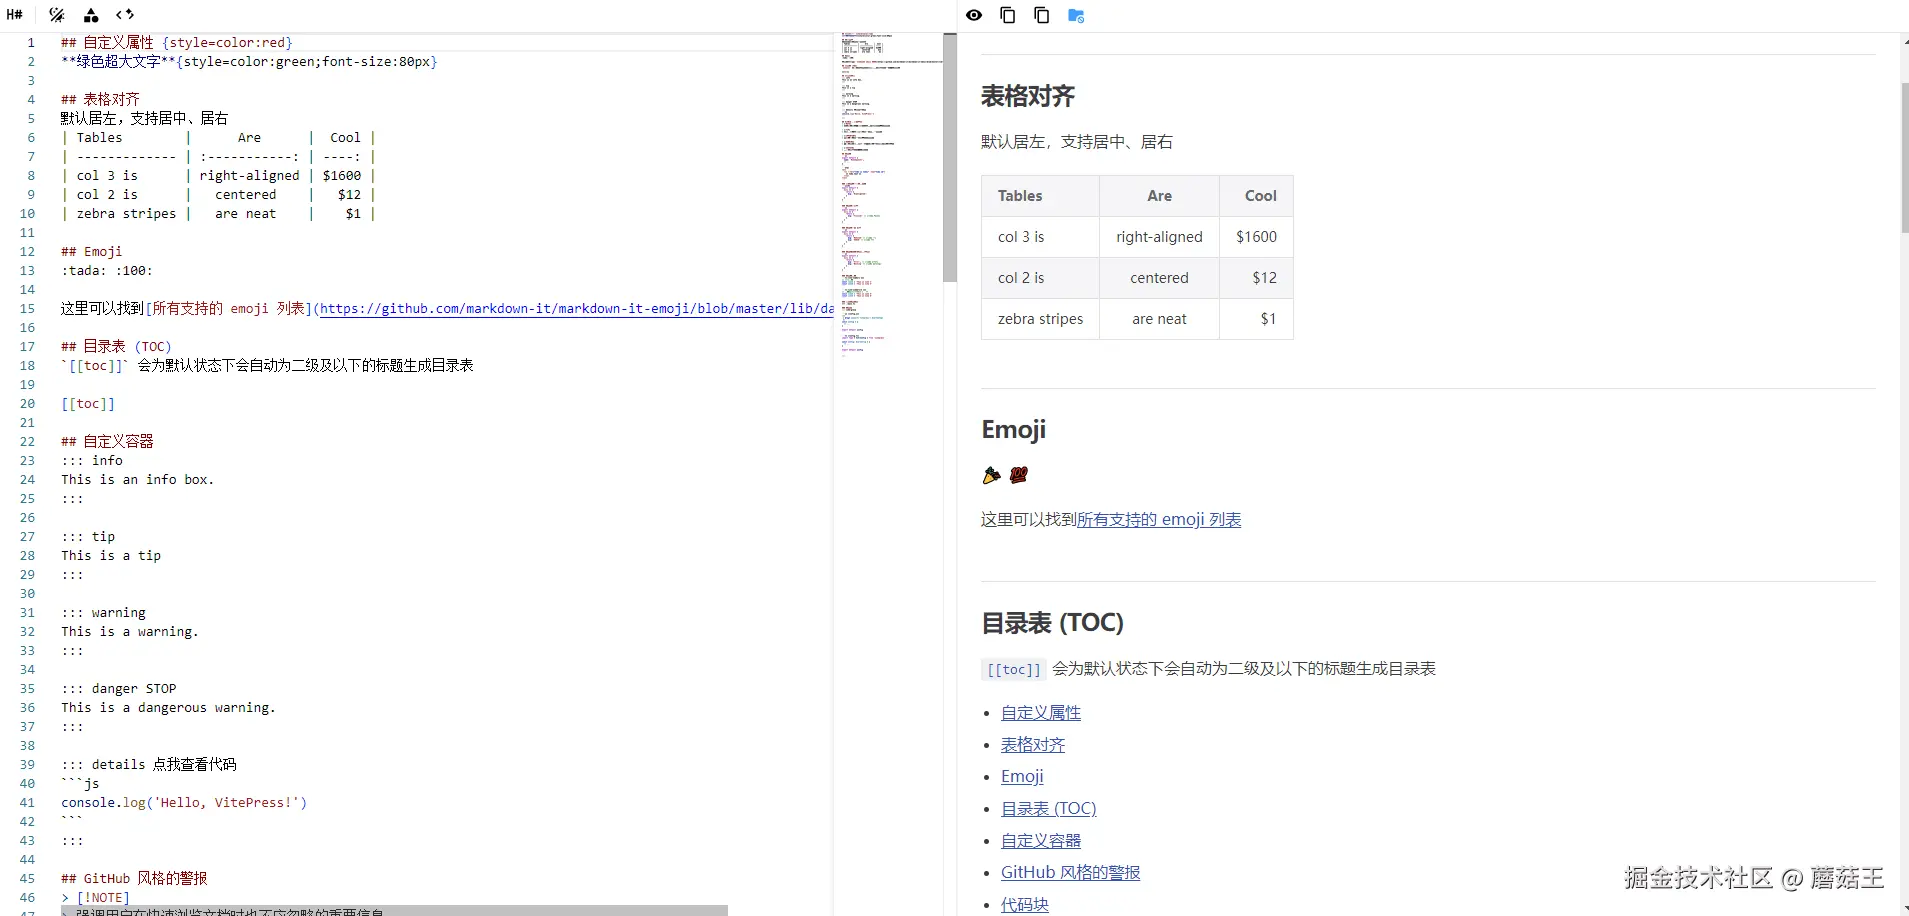Click the 'right-aligned' table cell in preview

tap(1159, 237)
